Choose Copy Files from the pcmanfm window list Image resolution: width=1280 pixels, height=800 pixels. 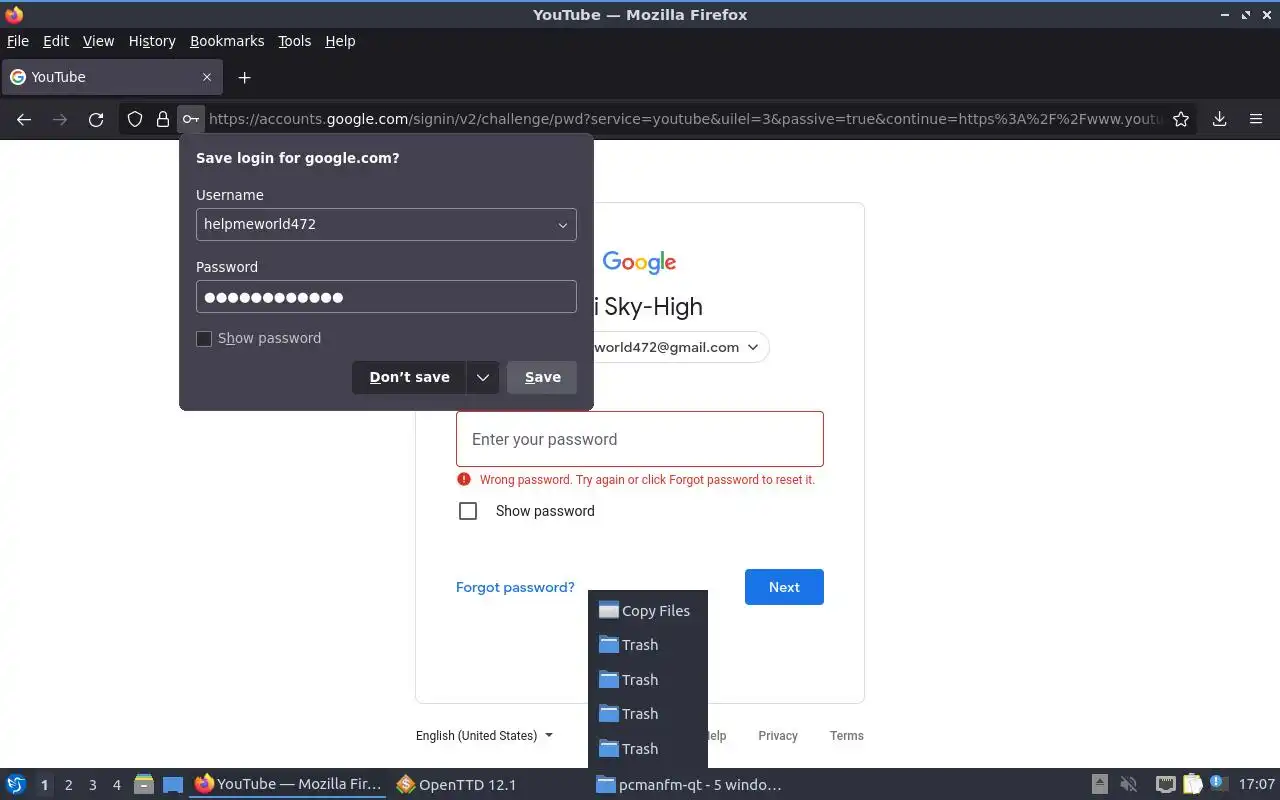click(647, 611)
